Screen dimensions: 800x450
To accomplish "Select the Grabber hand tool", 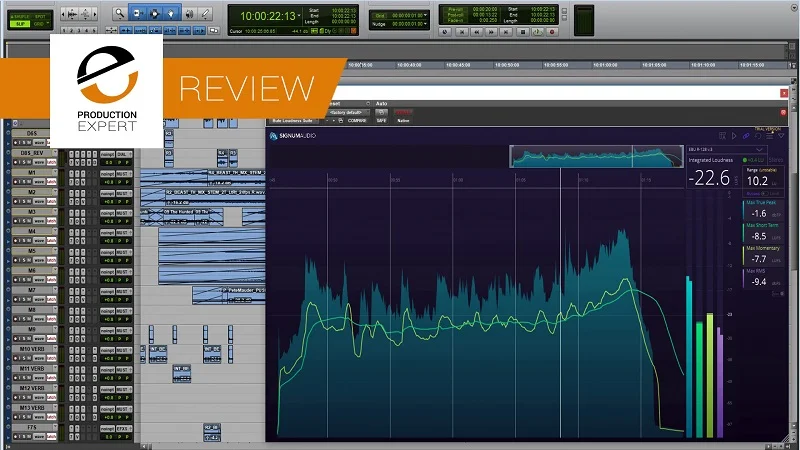I will pyautogui.click(x=171, y=14).
